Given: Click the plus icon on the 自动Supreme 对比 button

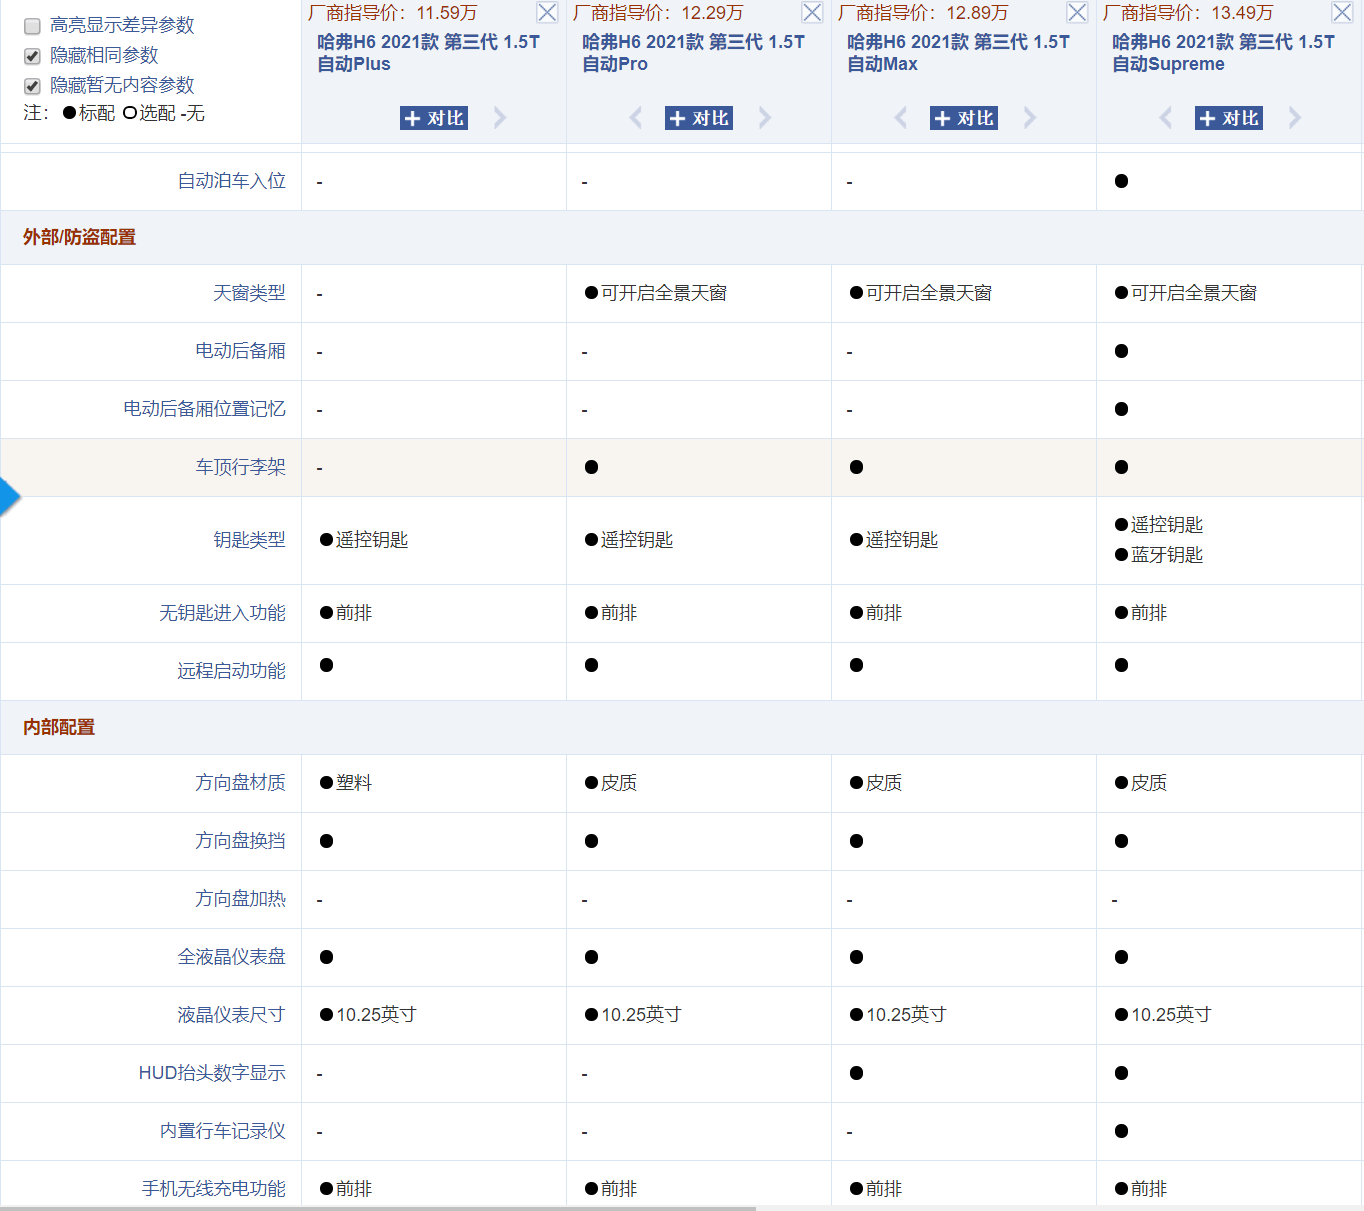Looking at the screenshot, I should [x=1208, y=117].
